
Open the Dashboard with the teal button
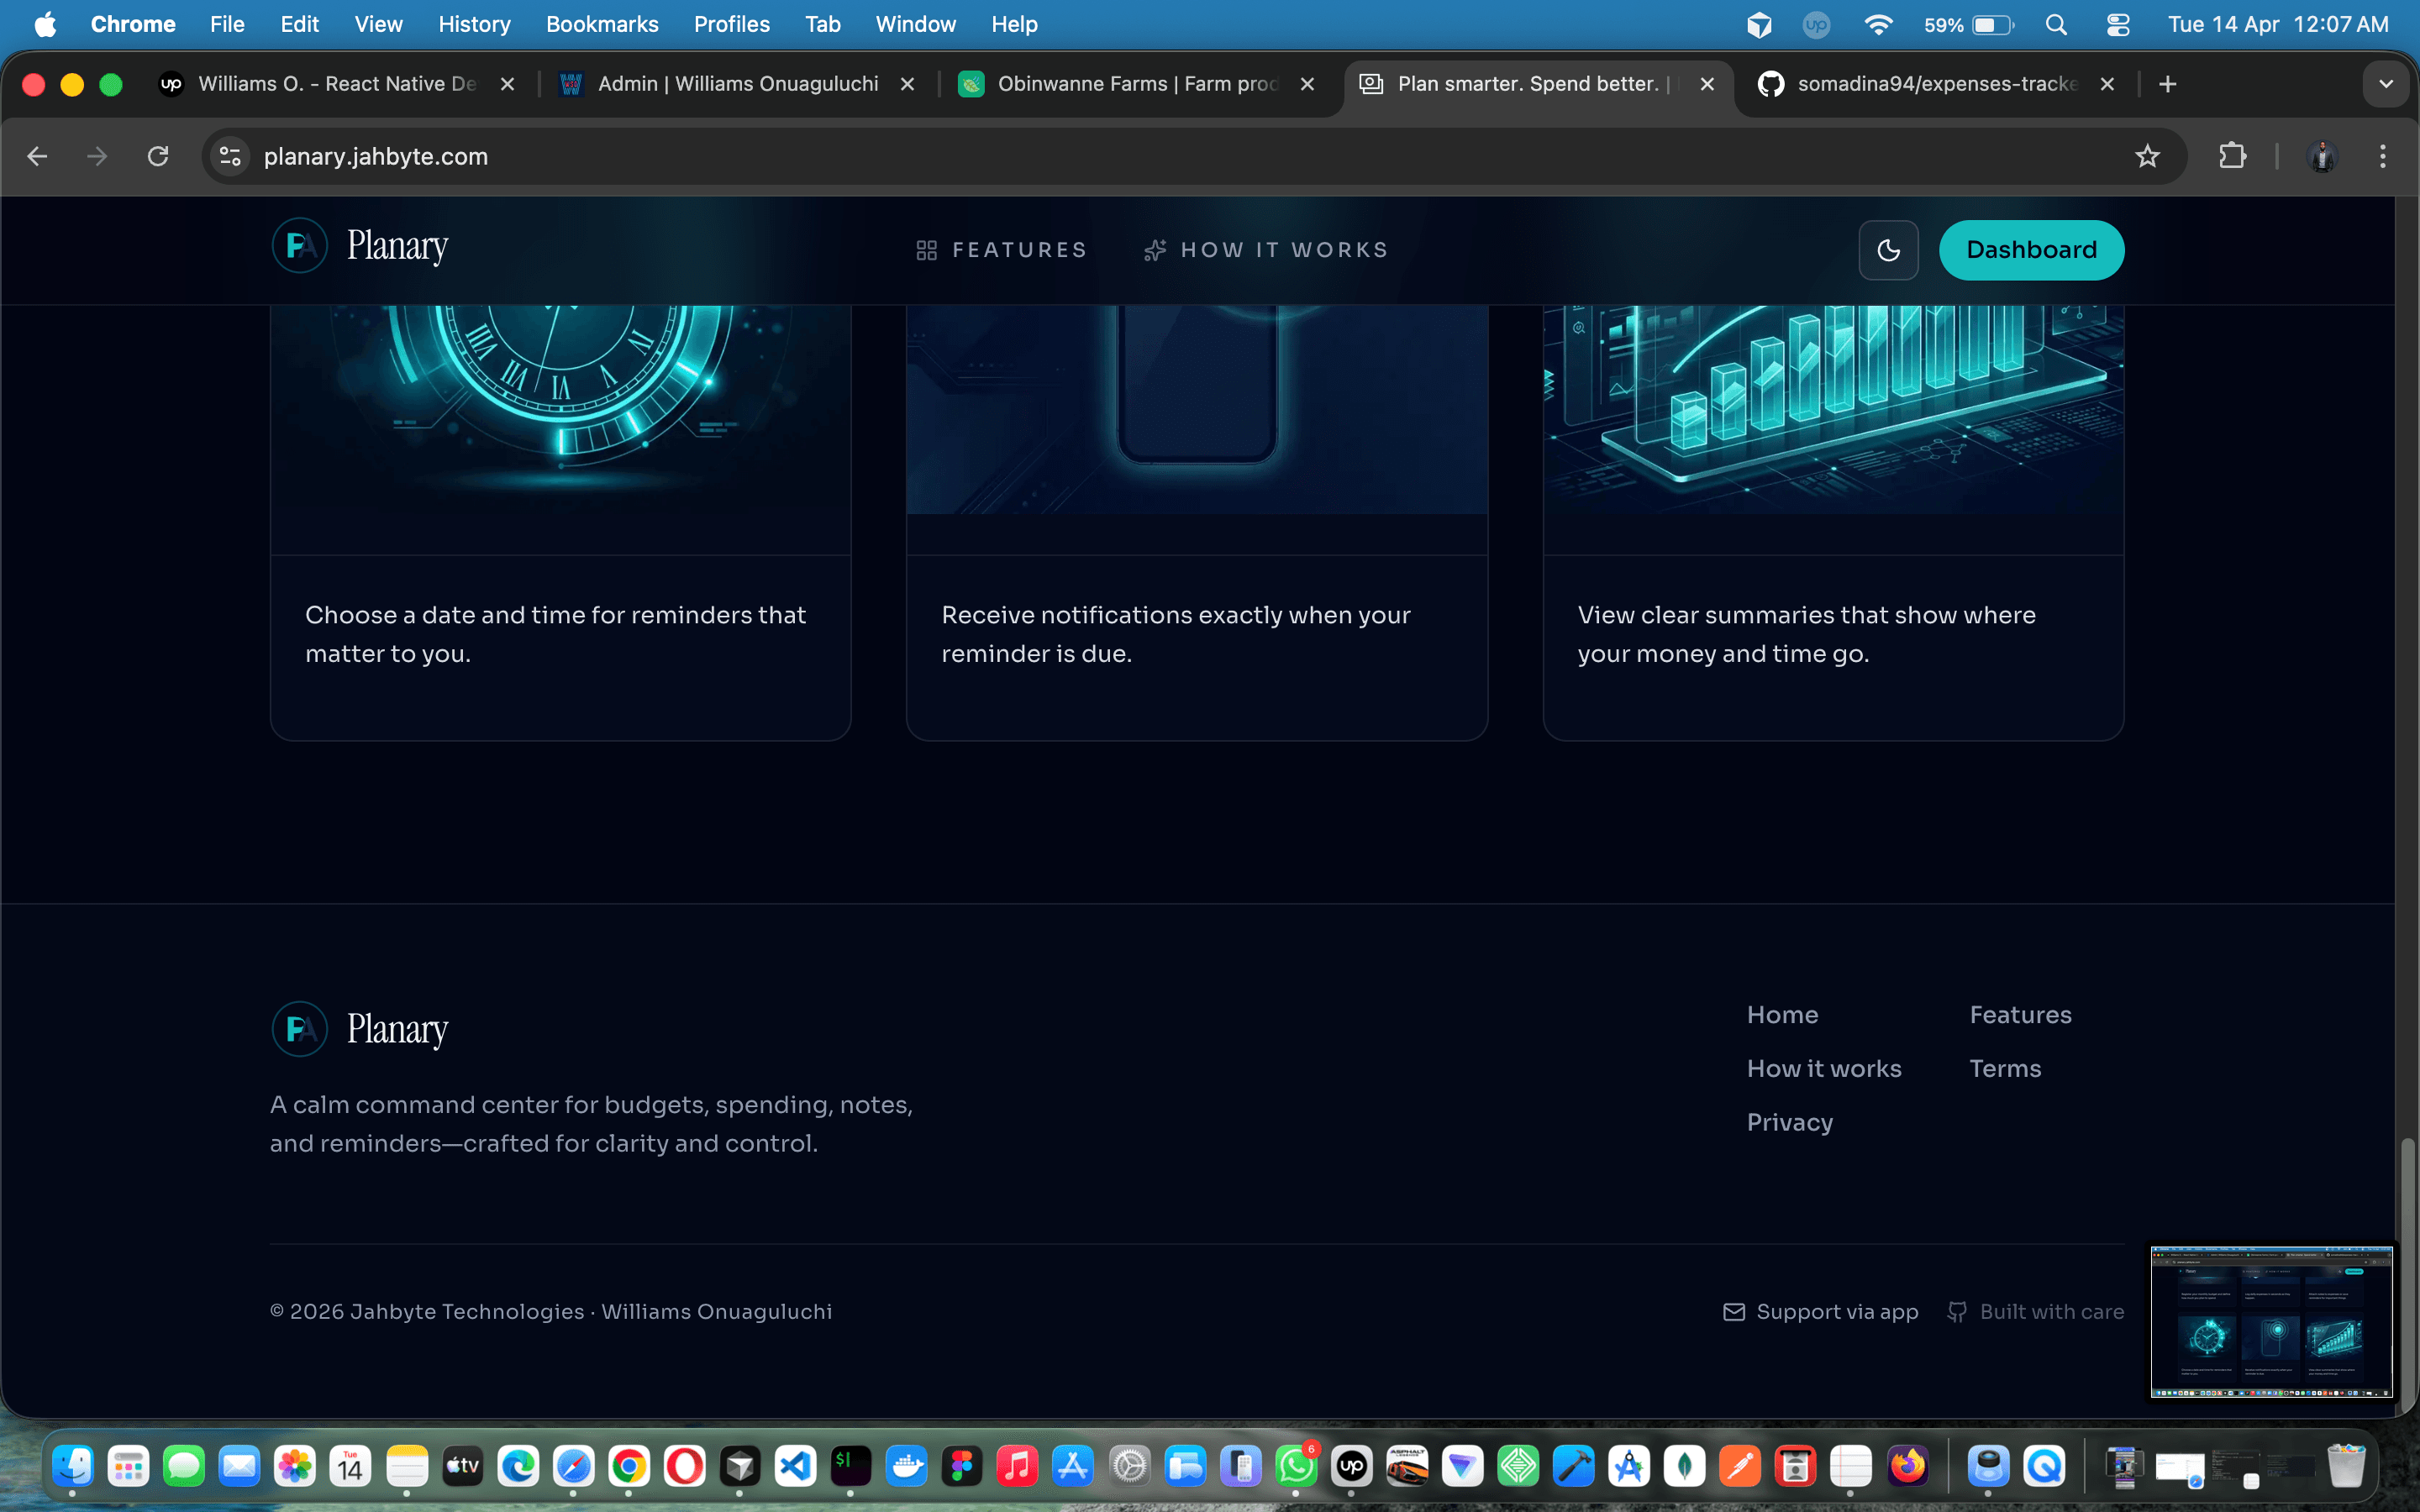point(2031,250)
